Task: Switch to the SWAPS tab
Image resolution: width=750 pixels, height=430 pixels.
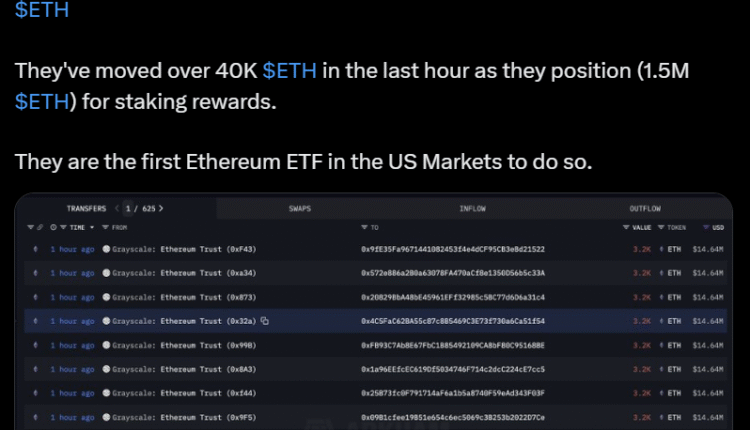Action: coord(300,208)
